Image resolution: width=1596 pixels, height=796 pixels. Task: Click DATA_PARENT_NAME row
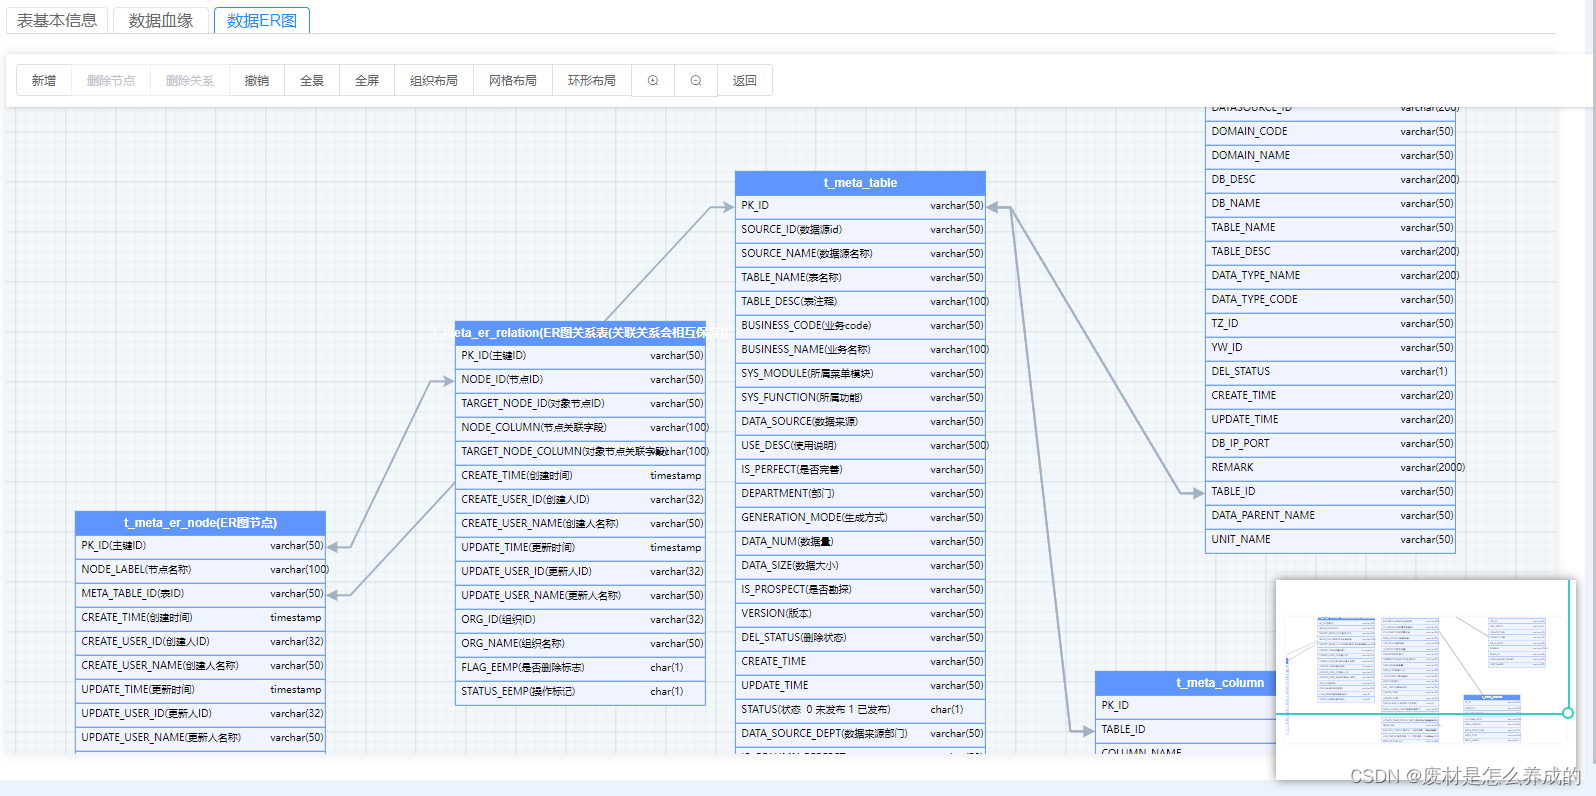(x=1330, y=516)
